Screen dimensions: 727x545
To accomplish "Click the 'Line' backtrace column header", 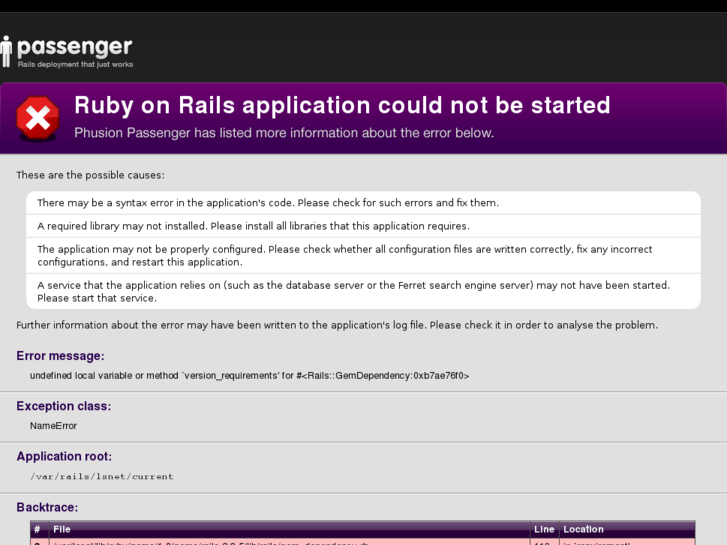I will [x=544, y=529].
